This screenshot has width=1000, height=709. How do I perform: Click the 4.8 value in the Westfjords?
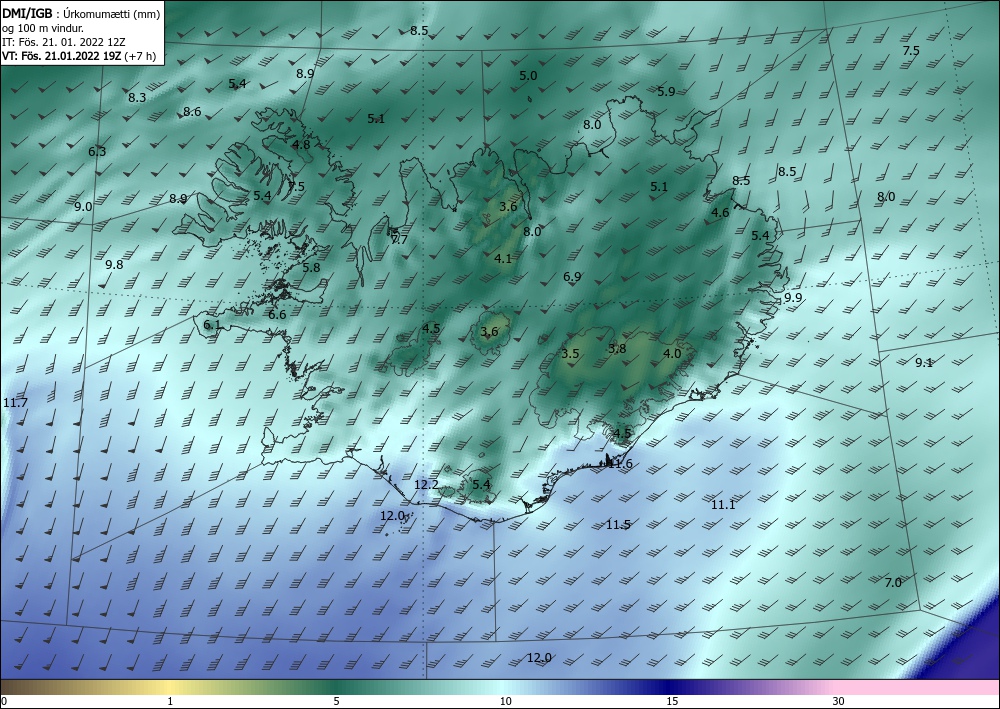[x=301, y=145]
